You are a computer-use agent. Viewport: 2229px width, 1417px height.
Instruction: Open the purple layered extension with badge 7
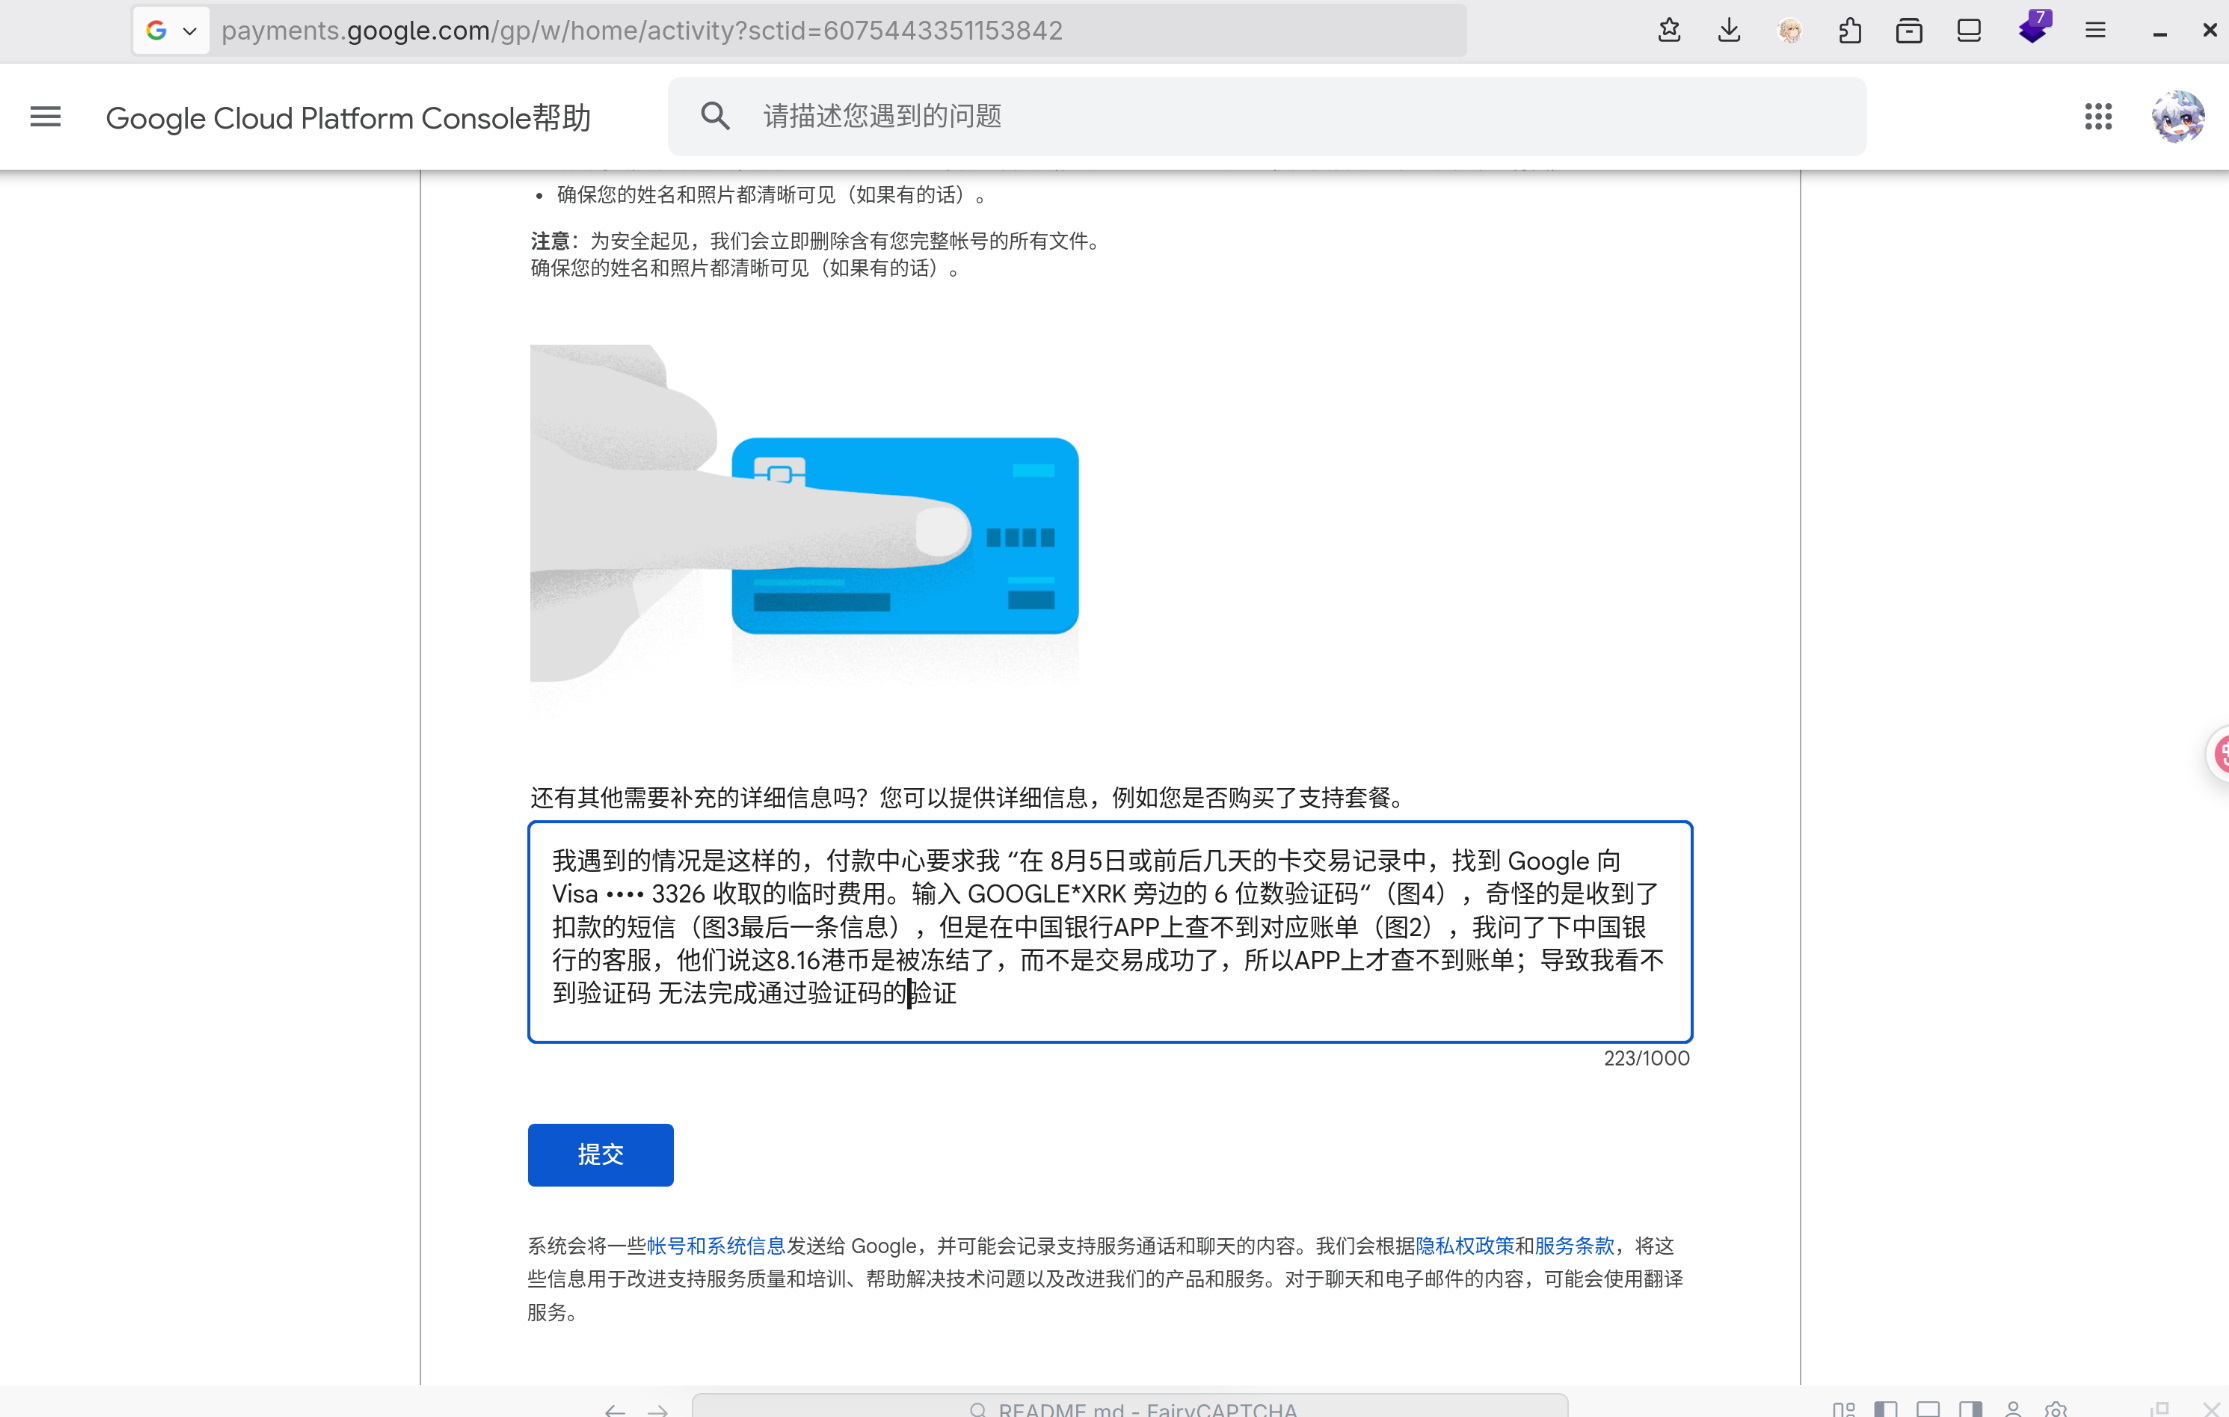tap(2033, 28)
